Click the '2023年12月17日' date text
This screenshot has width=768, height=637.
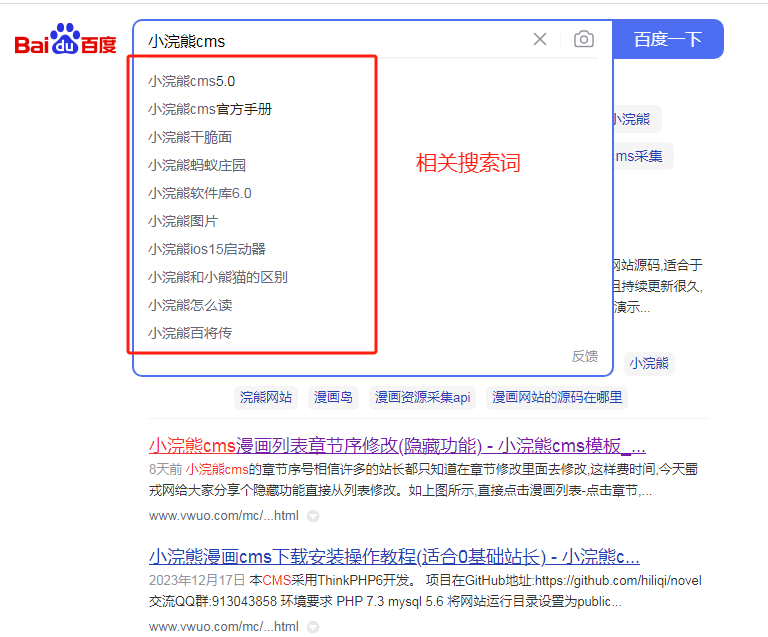(x=197, y=580)
